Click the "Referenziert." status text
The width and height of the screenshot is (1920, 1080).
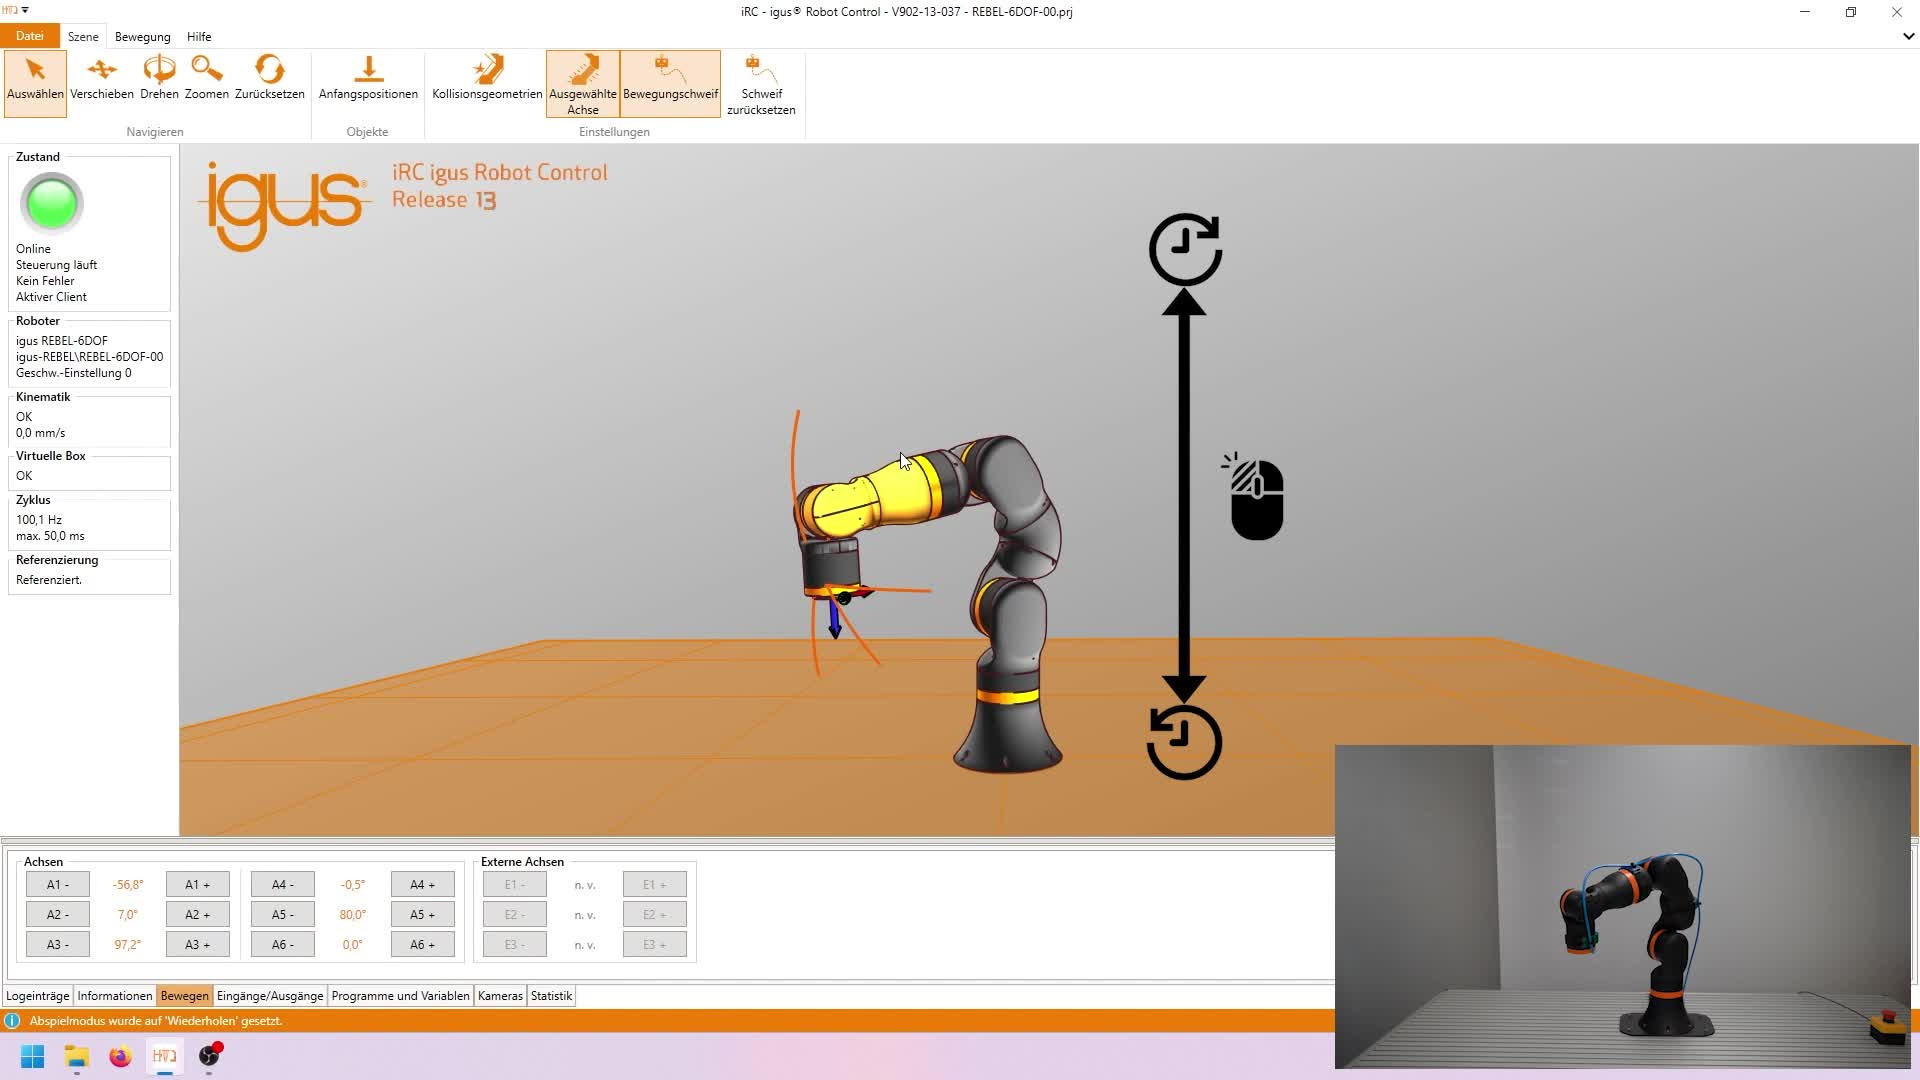pos(49,580)
